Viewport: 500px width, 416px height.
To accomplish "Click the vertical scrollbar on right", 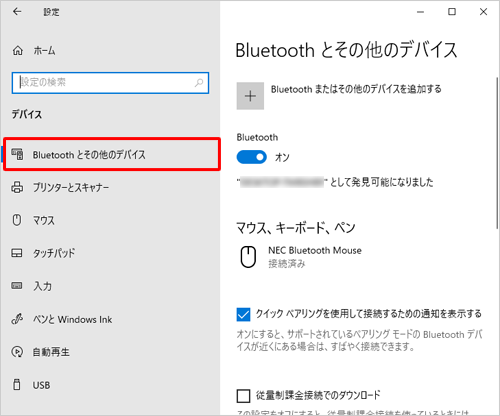I will 497,153.
